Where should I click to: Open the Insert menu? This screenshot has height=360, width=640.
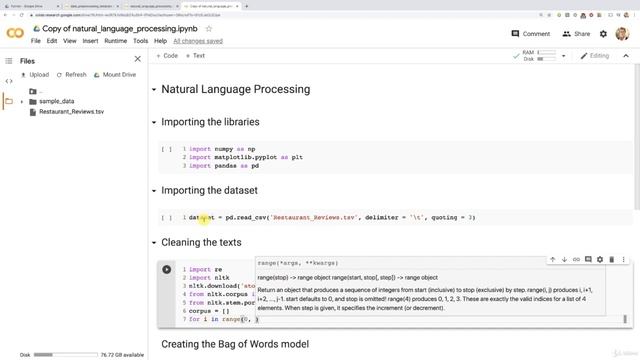pyautogui.click(x=90, y=41)
